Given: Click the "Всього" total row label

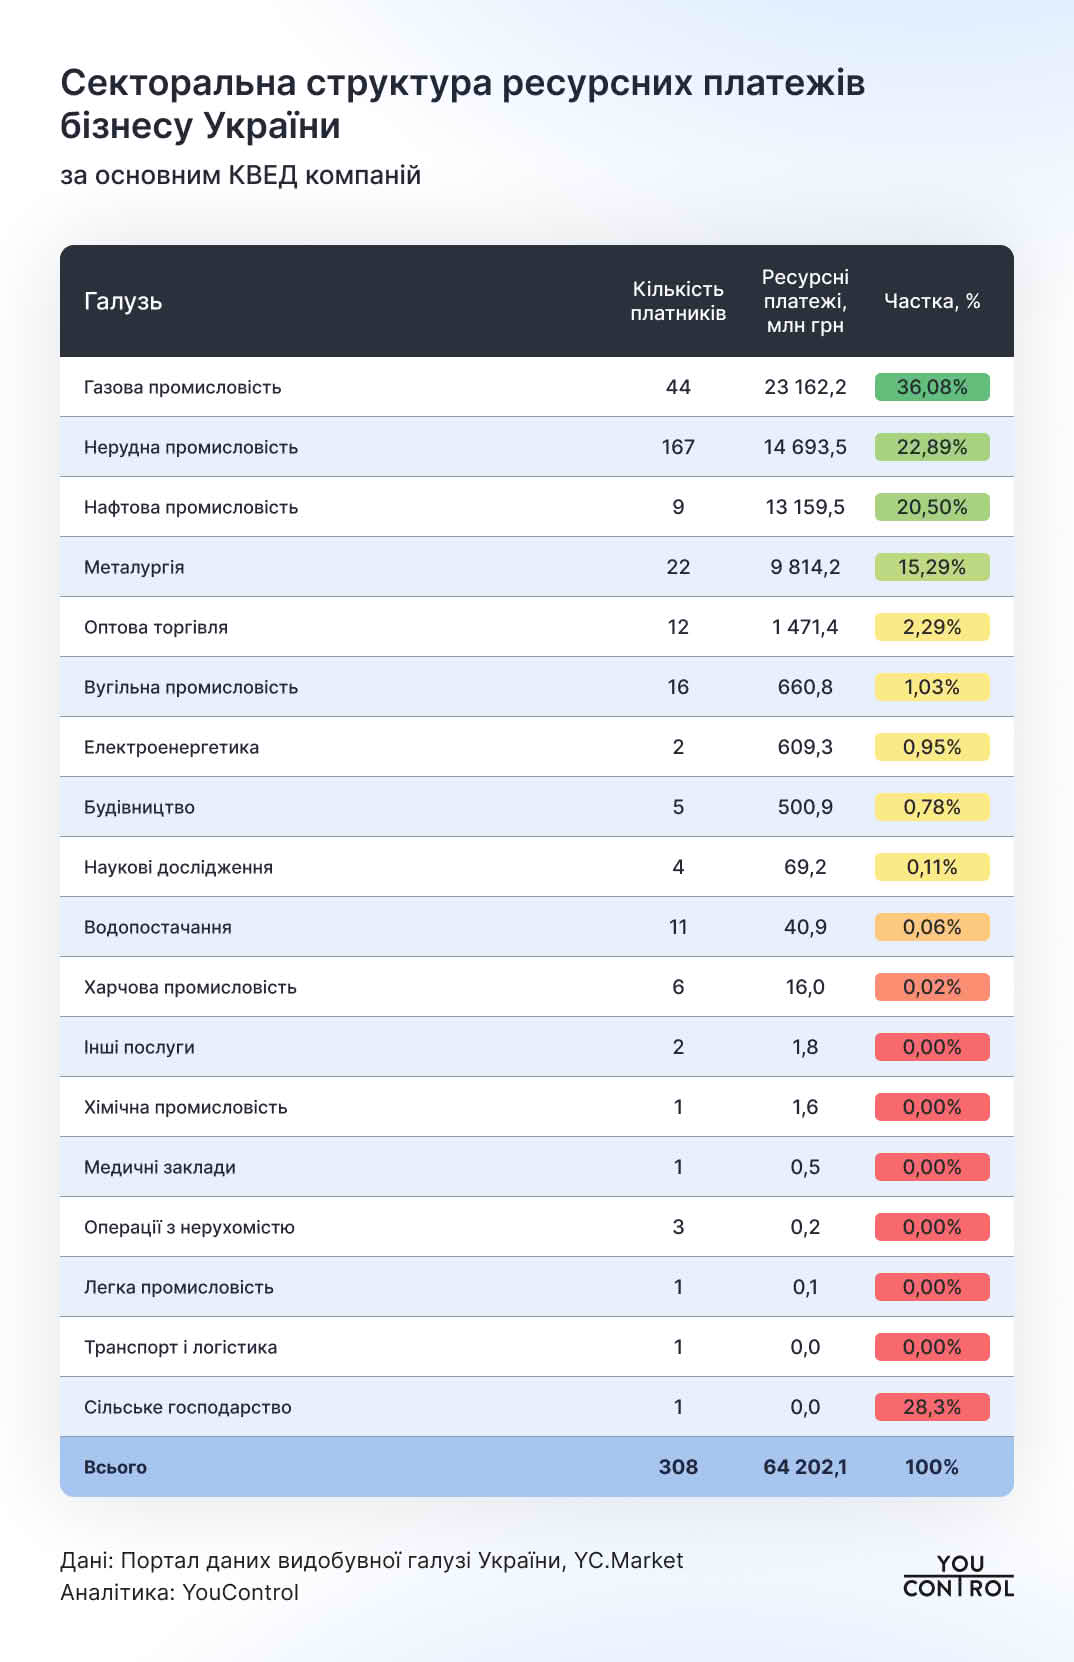Looking at the screenshot, I should [115, 1467].
